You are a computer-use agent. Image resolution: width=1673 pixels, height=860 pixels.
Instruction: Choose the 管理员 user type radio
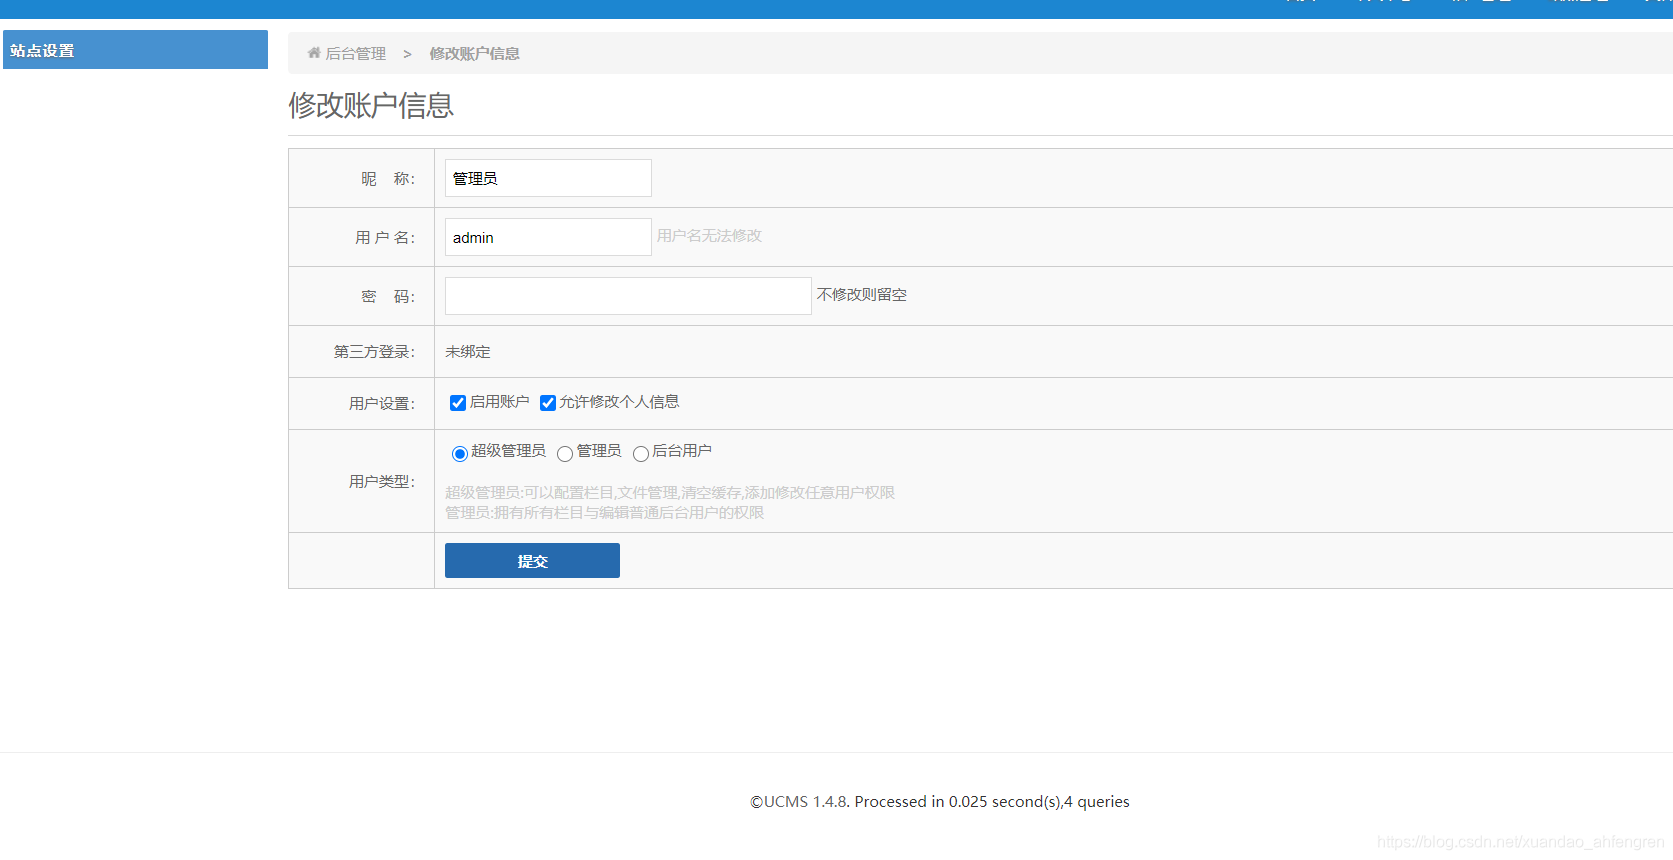[x=565, y=454]
